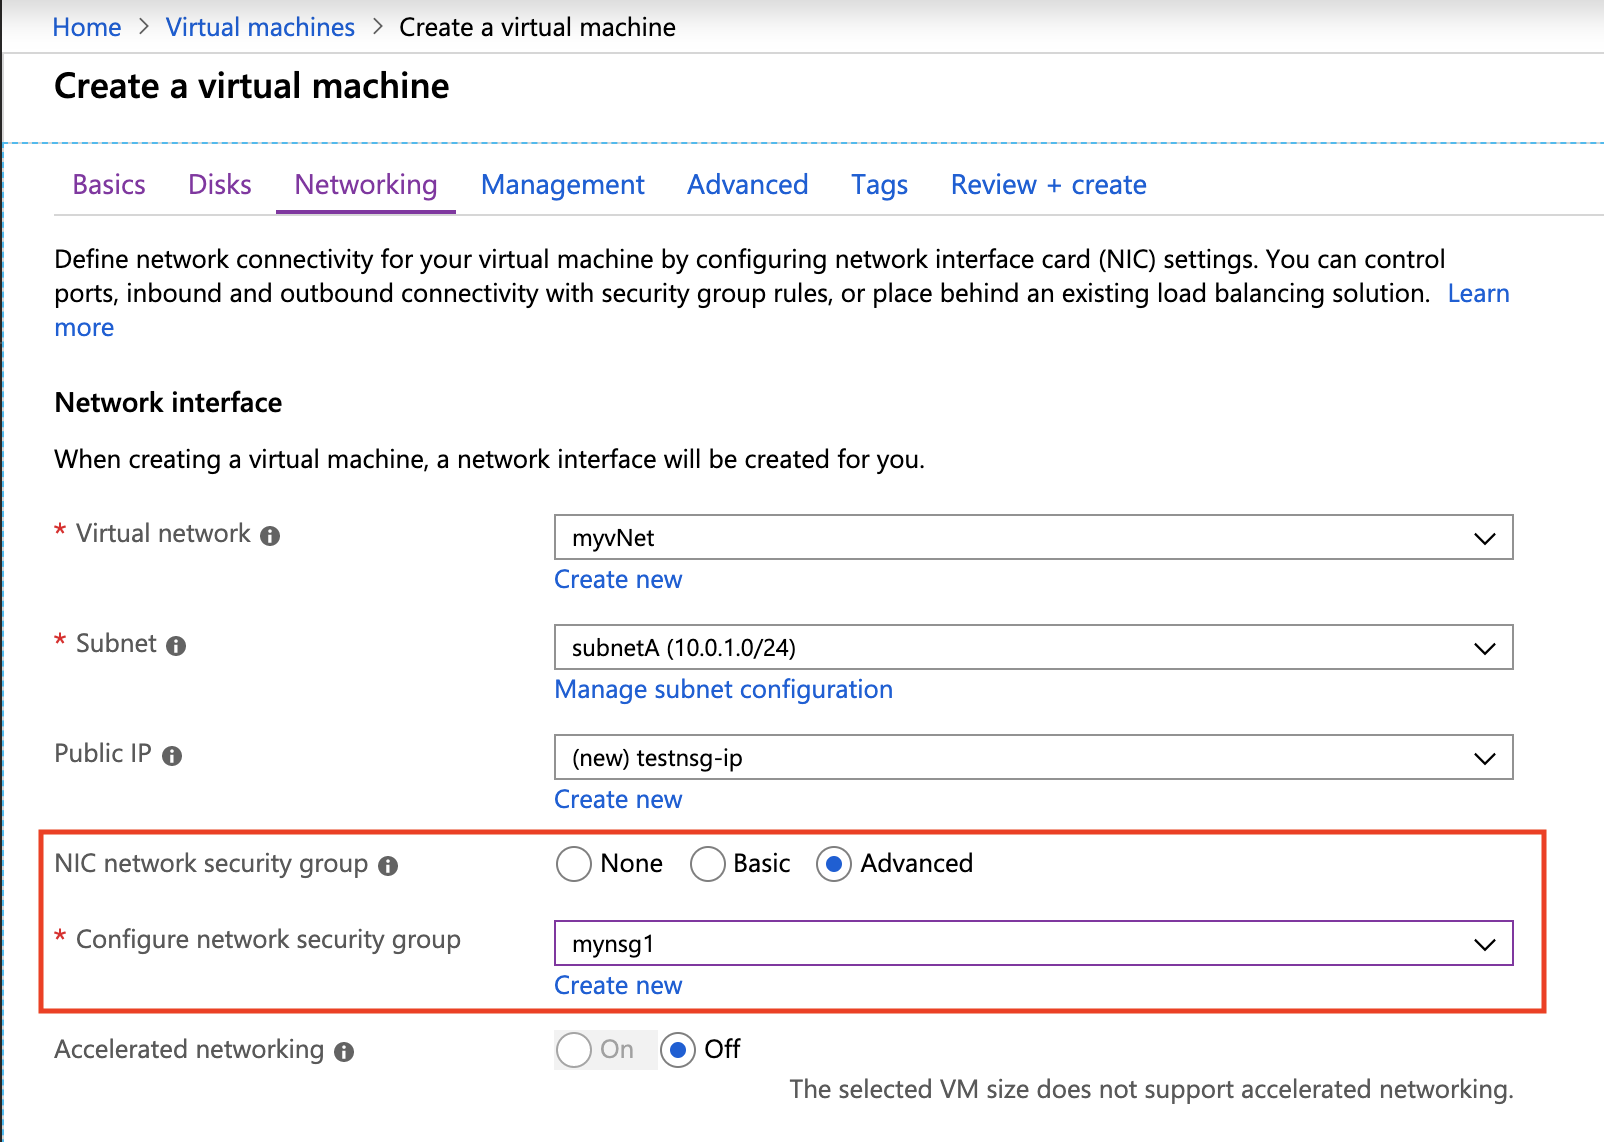Viewport: 1604px width, 1142px height.
Task: Select the Basic security group option
Action: click(707, 864)
